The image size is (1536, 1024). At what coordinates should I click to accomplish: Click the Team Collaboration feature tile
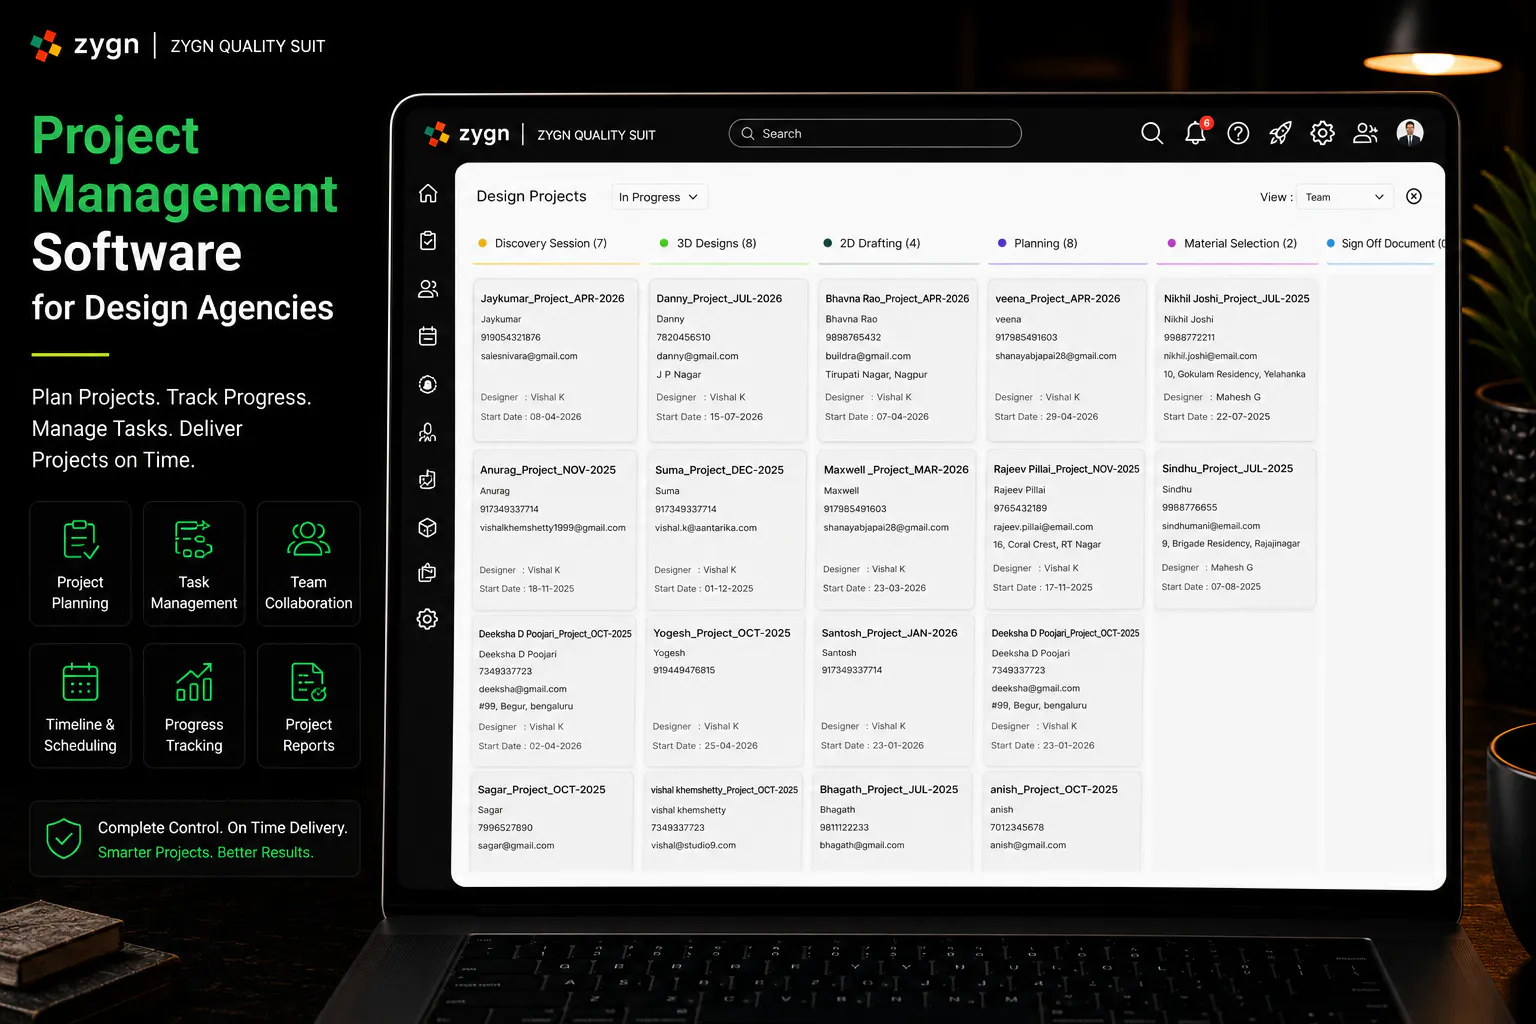pyautogui.click(x=308, y=564)
